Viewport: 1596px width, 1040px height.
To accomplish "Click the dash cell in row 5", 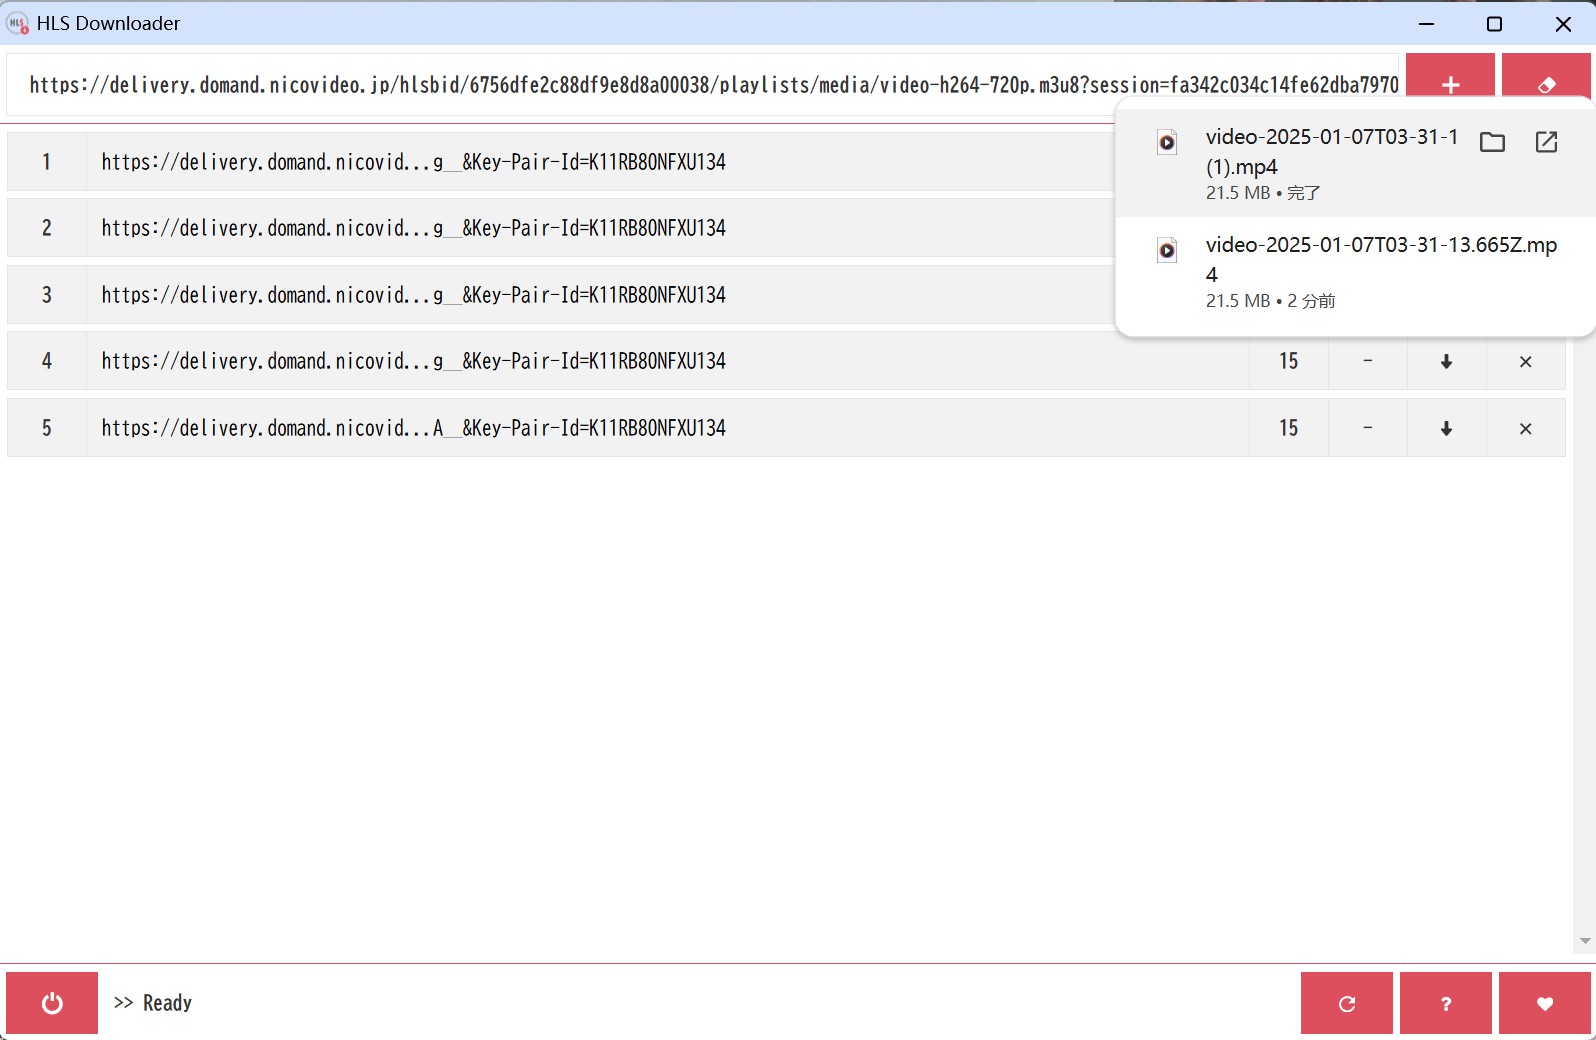I will click(x=1367, y=428).
